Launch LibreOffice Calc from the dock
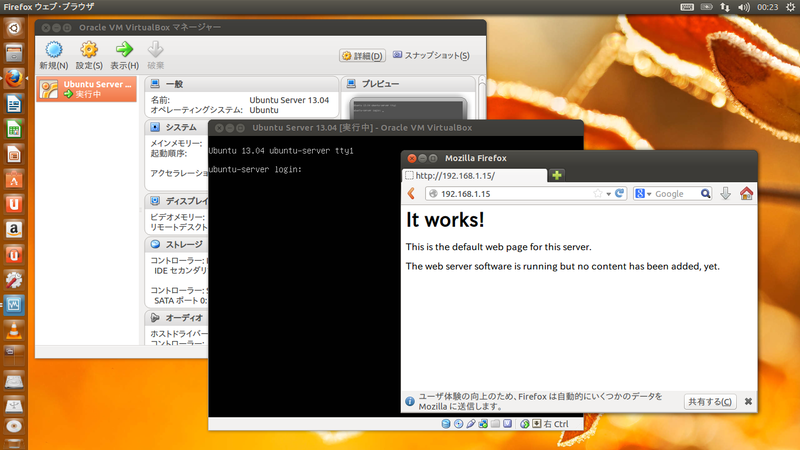Screen dimensions: 800x450 14,129
